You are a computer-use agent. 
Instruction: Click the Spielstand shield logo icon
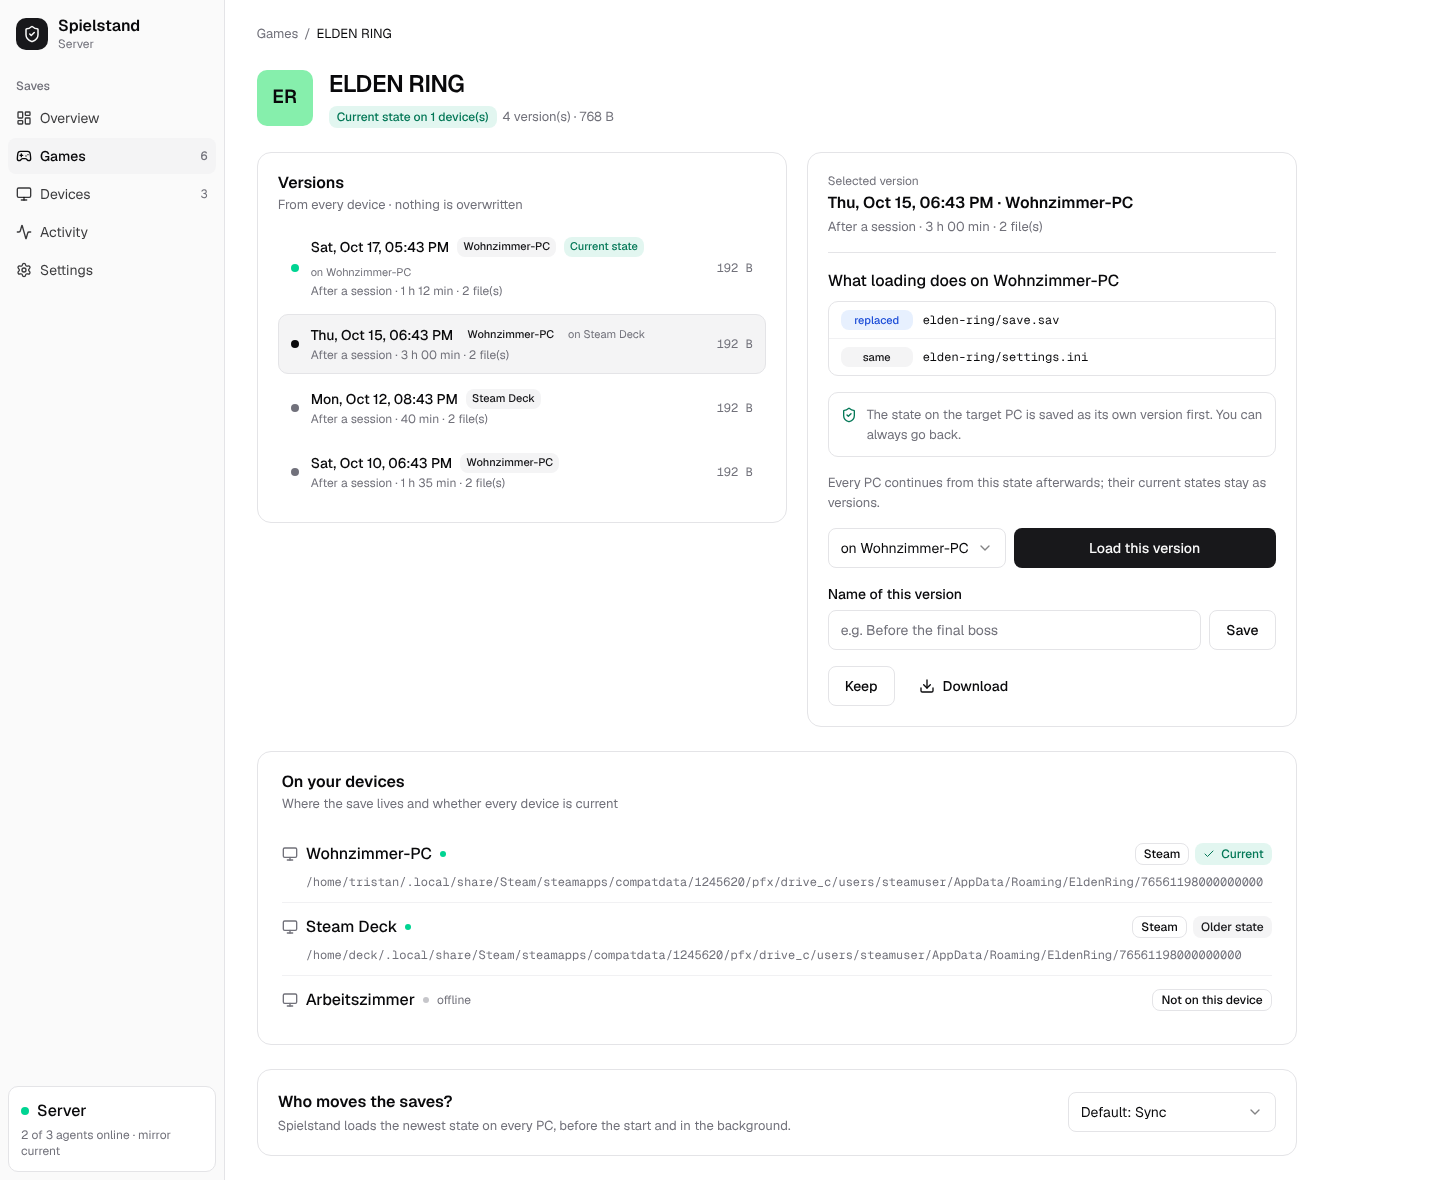click(32, 34)
